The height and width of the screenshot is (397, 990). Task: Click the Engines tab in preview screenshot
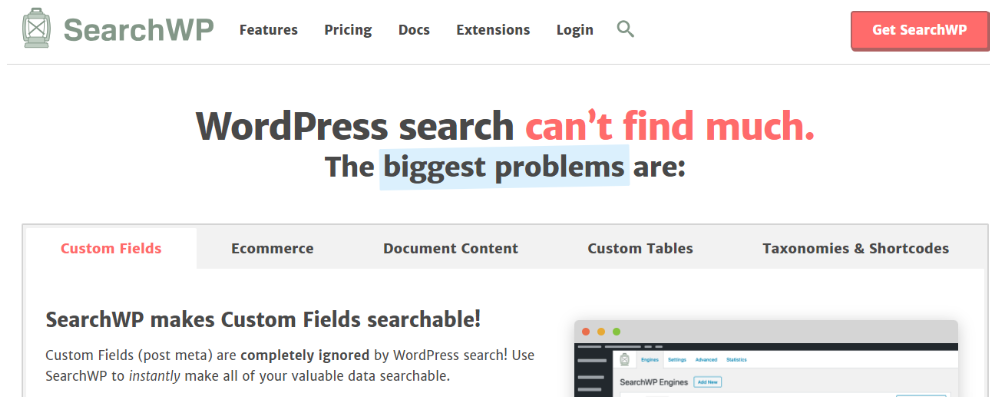click(x=650, y=360)
